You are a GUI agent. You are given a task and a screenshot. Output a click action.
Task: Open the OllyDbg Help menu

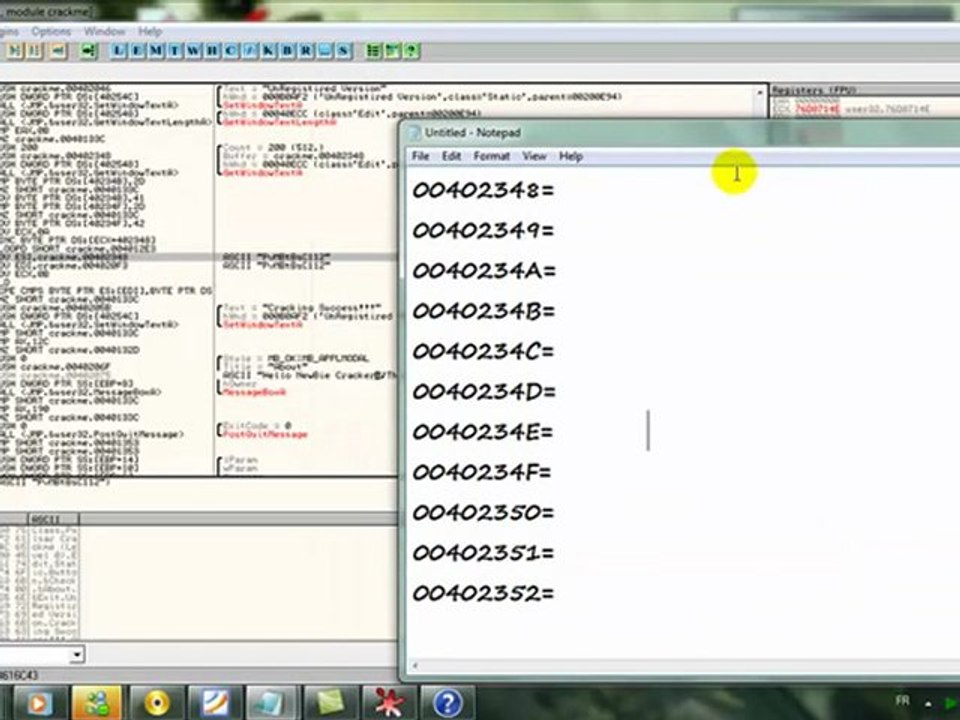coord(150,31)
